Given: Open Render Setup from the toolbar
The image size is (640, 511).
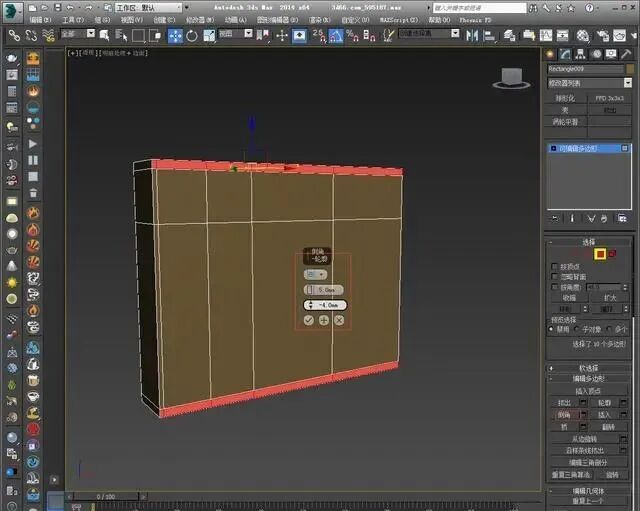Looking at the screenshot, I should pos(603,36).
